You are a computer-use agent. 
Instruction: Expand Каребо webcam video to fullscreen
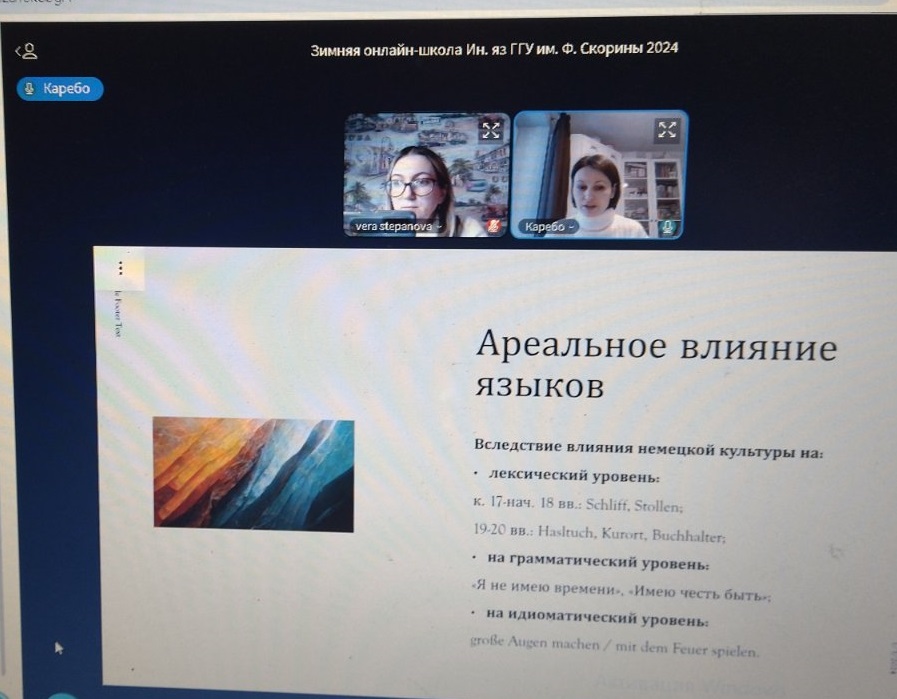pyautogui.click(x=666, y=129)
